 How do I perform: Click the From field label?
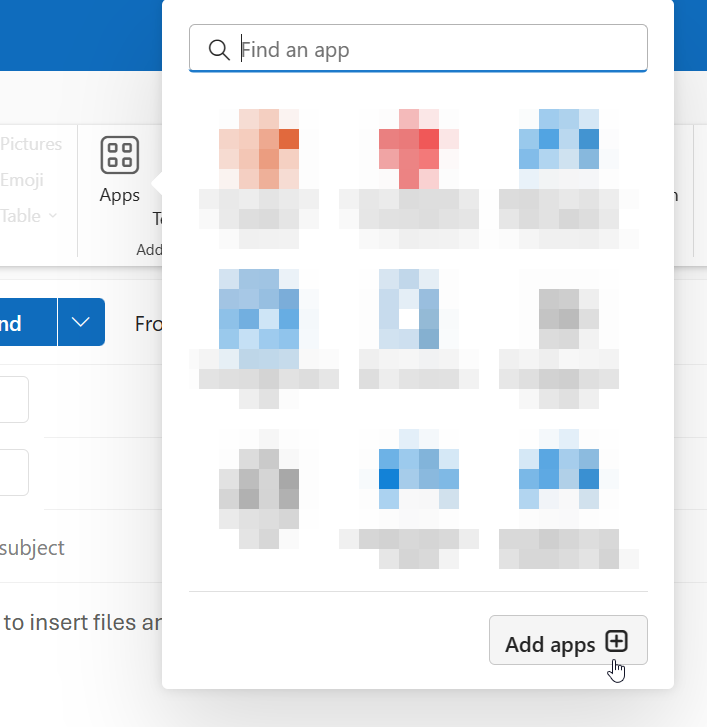coord(148,324)
